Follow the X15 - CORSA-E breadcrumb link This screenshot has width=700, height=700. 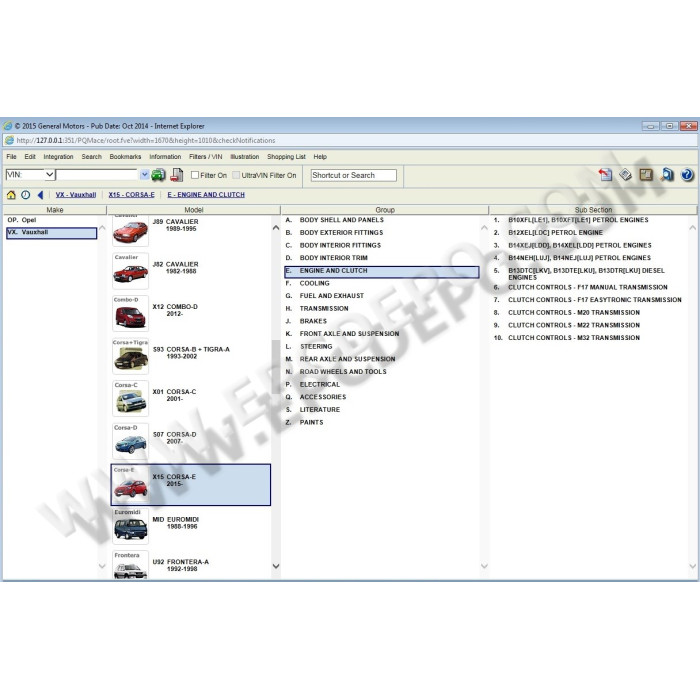132,195
